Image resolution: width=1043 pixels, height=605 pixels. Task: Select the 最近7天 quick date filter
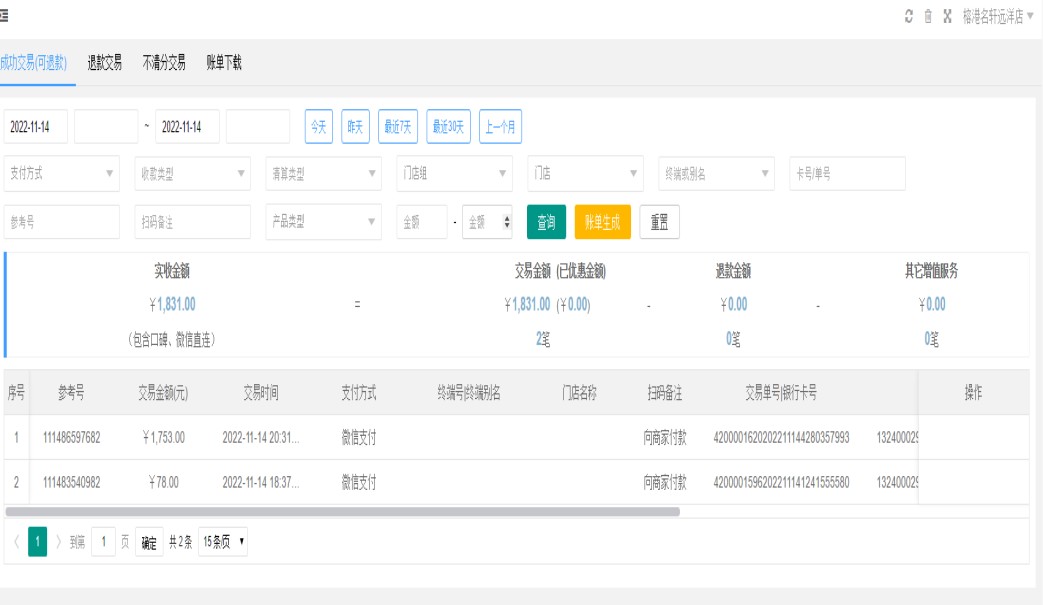(x=398, y=127)
